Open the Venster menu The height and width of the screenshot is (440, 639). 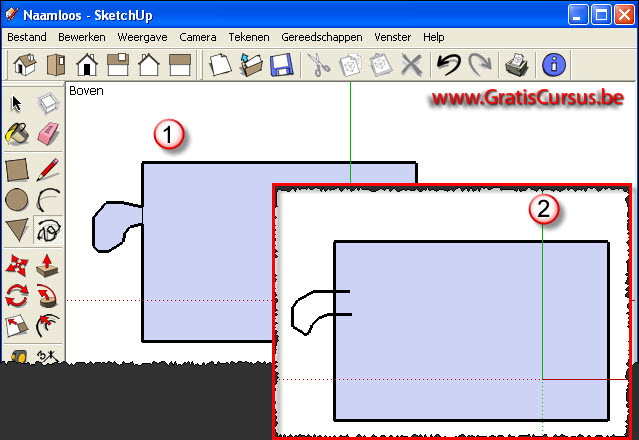click(x=392, y=37)
